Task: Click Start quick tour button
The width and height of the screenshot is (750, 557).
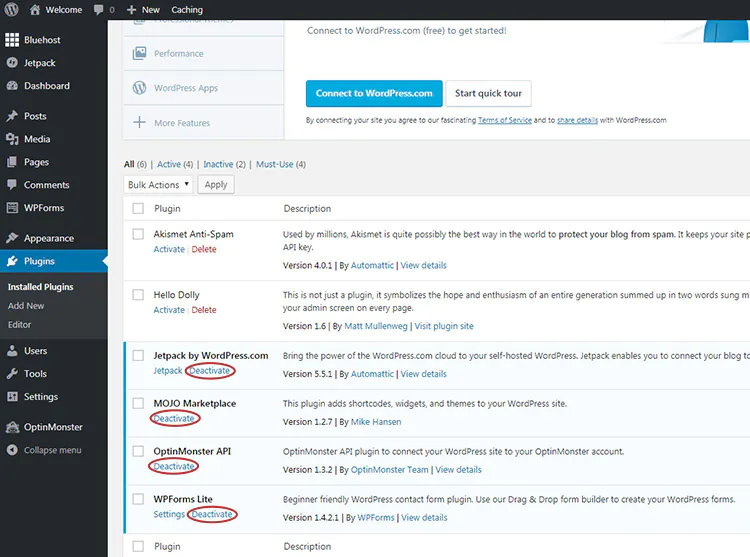Action: point(488,93)
